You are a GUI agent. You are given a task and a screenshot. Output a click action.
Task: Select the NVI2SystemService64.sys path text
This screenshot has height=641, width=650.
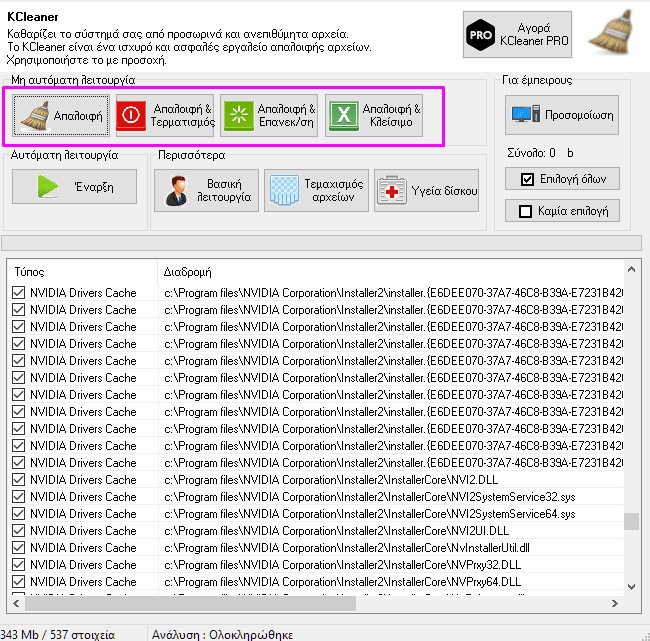[x=369, y=514]
